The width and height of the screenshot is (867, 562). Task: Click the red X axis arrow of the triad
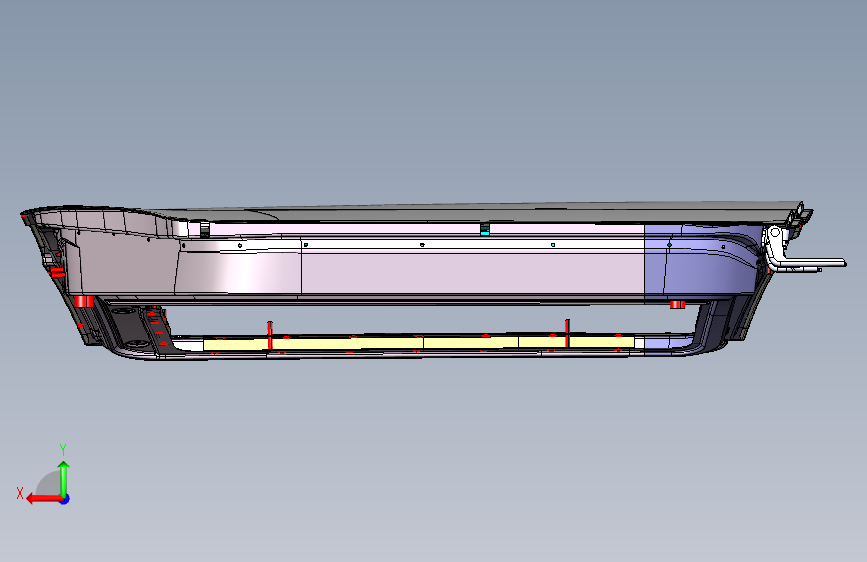(43, 499)
